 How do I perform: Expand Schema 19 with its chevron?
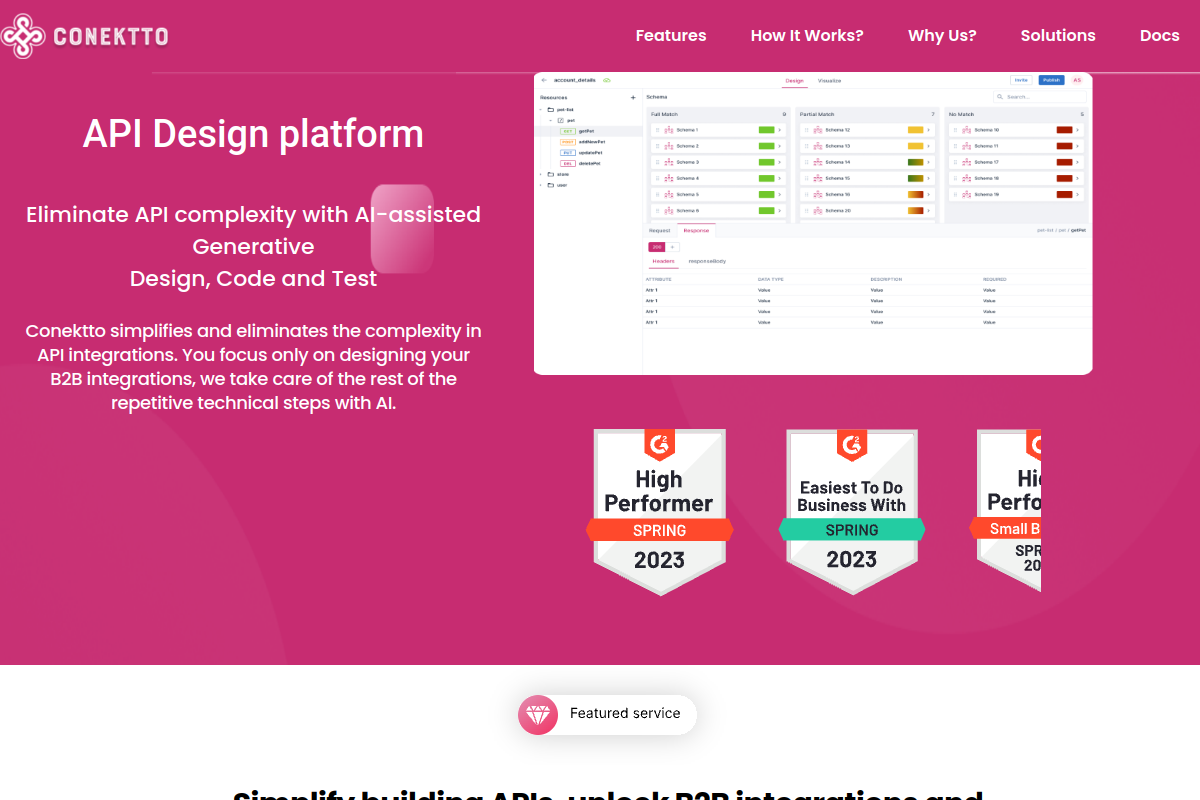(1077, 194)
